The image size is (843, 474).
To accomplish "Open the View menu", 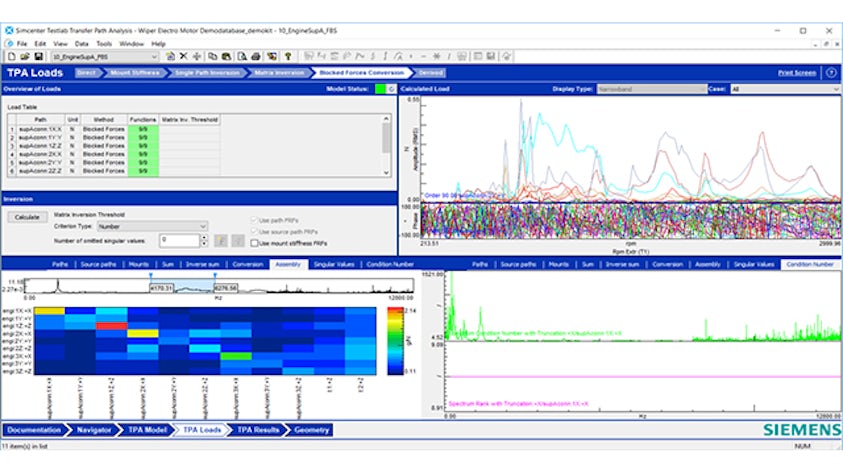I will pyautogui.click(x=60, y=44).
